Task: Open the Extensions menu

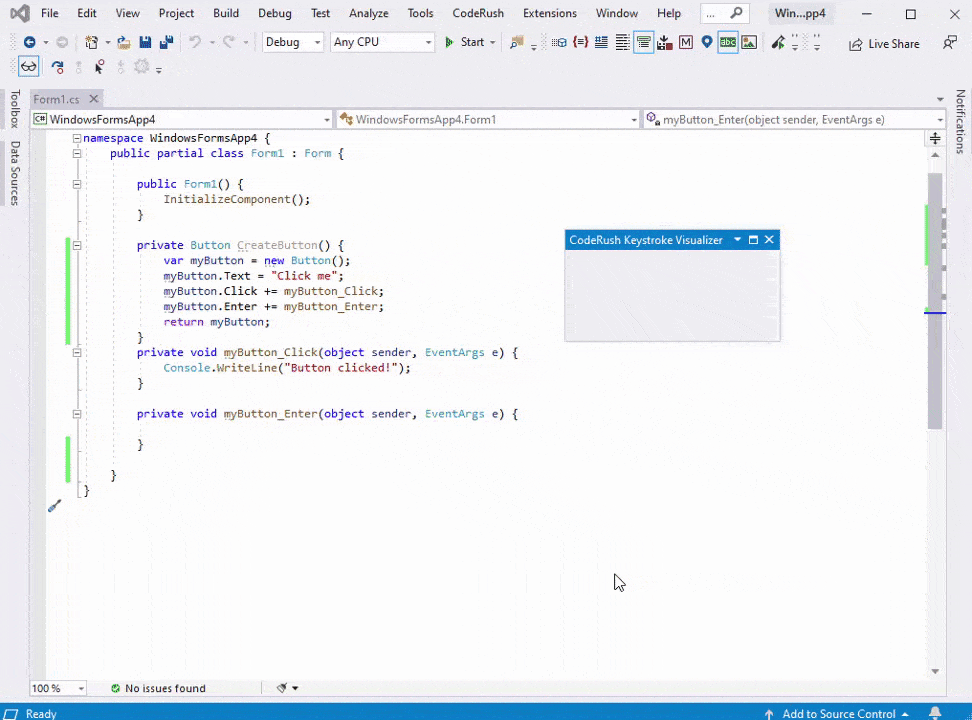Action: pyautogui.click(x=549, y=13)
